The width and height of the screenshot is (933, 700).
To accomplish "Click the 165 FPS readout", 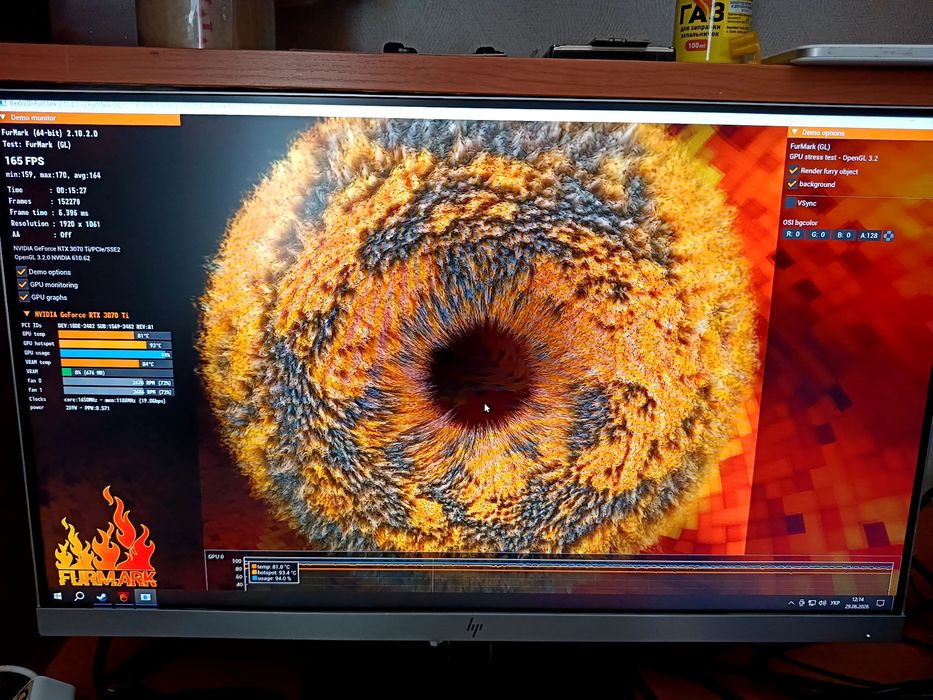I will point(24,161).
